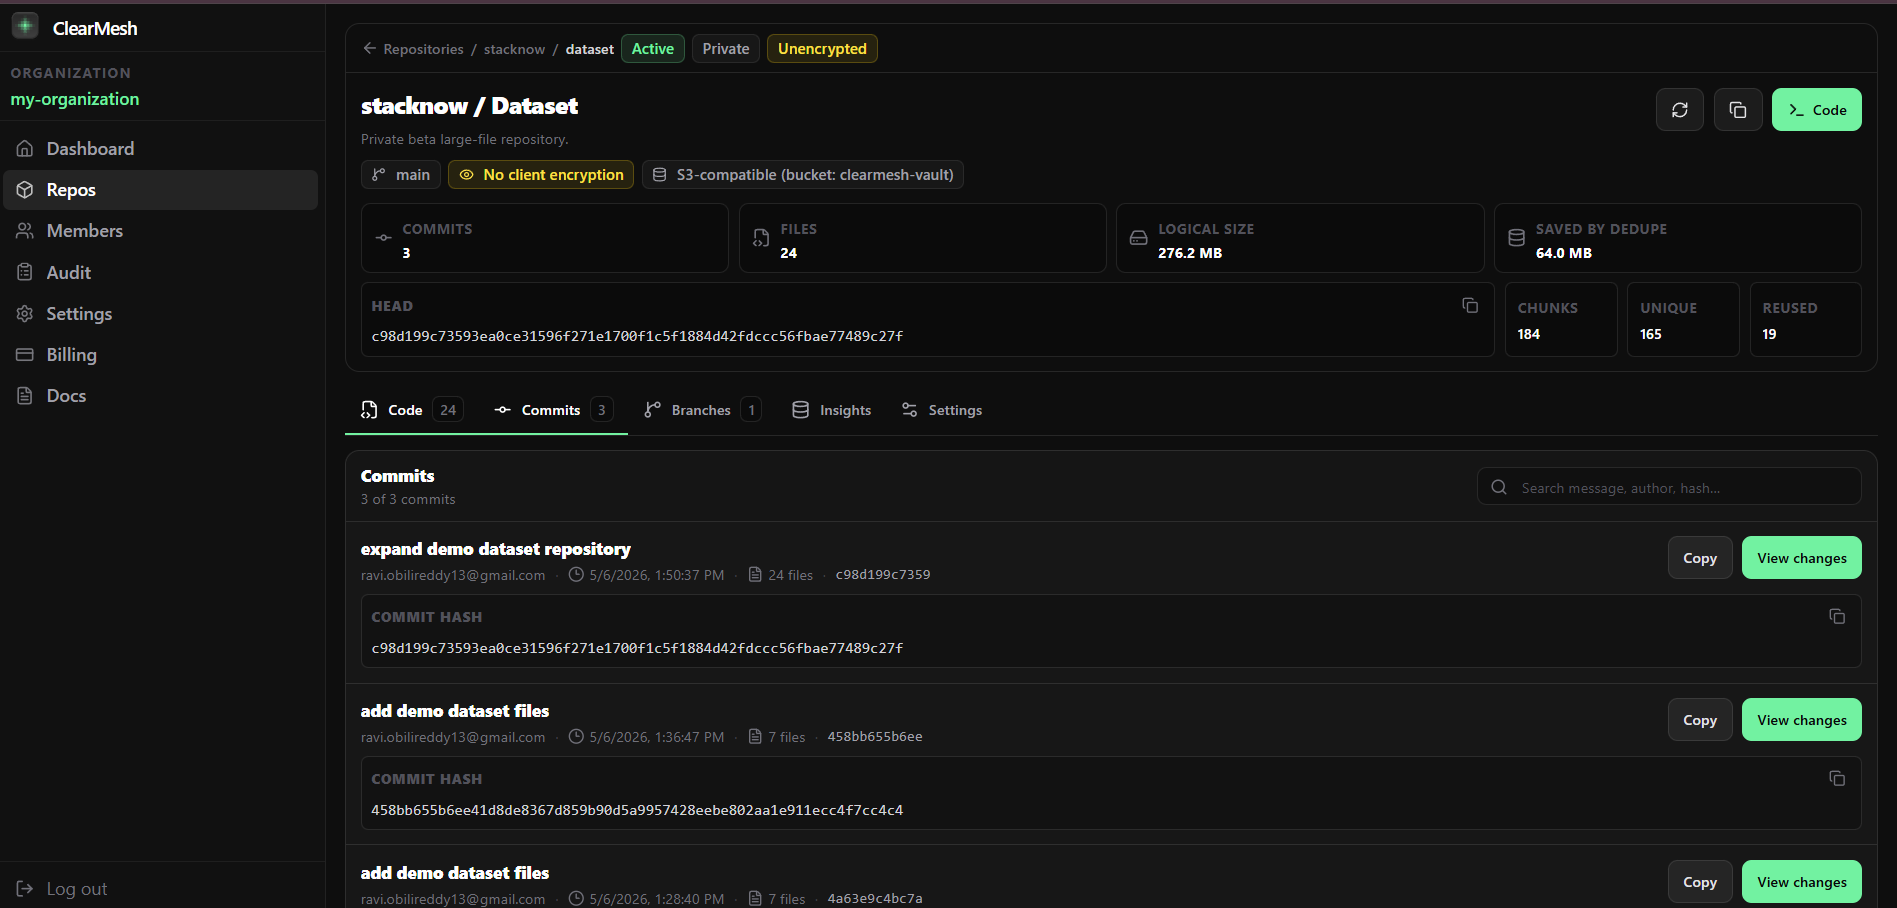Click short hash c98d199c7359
This screenshot has height=908, width=1897.
tap(883, 575)
